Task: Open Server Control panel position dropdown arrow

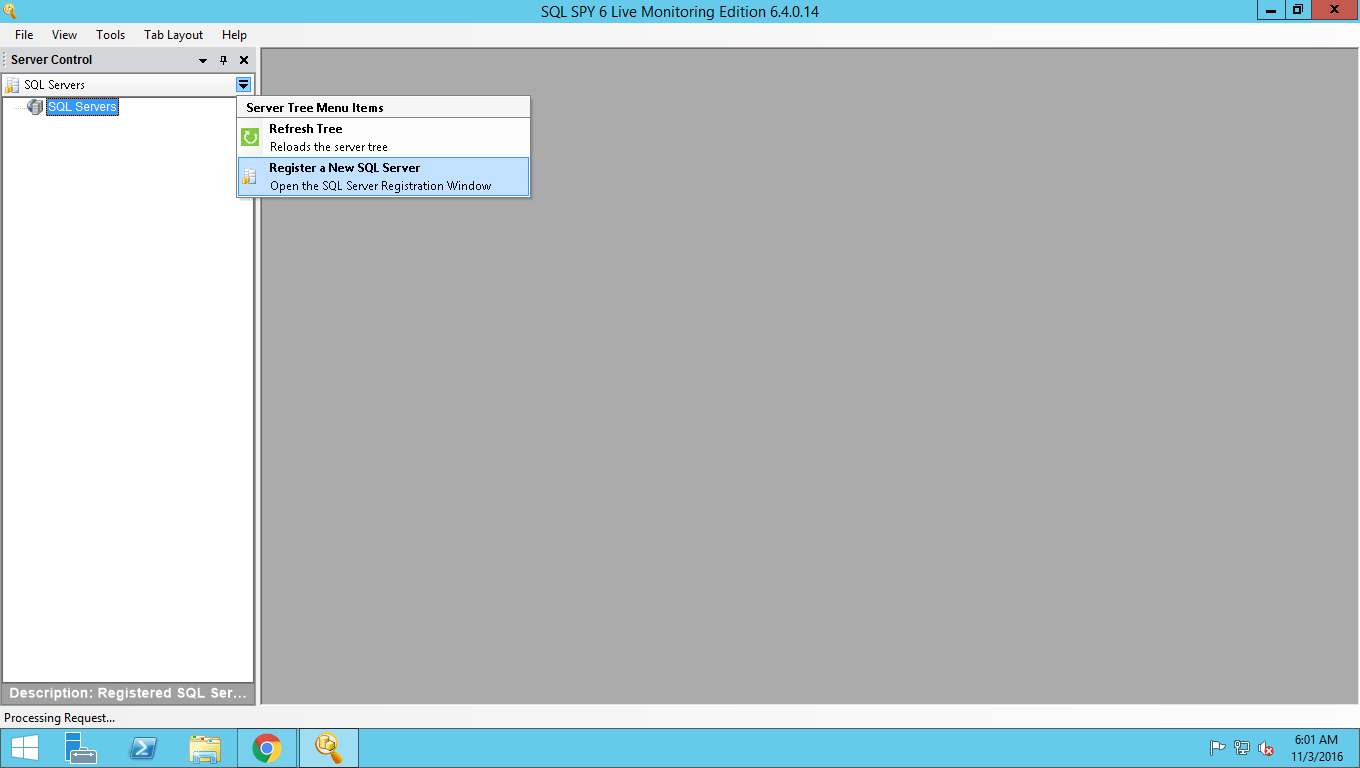Action: (x=203, y=61)
